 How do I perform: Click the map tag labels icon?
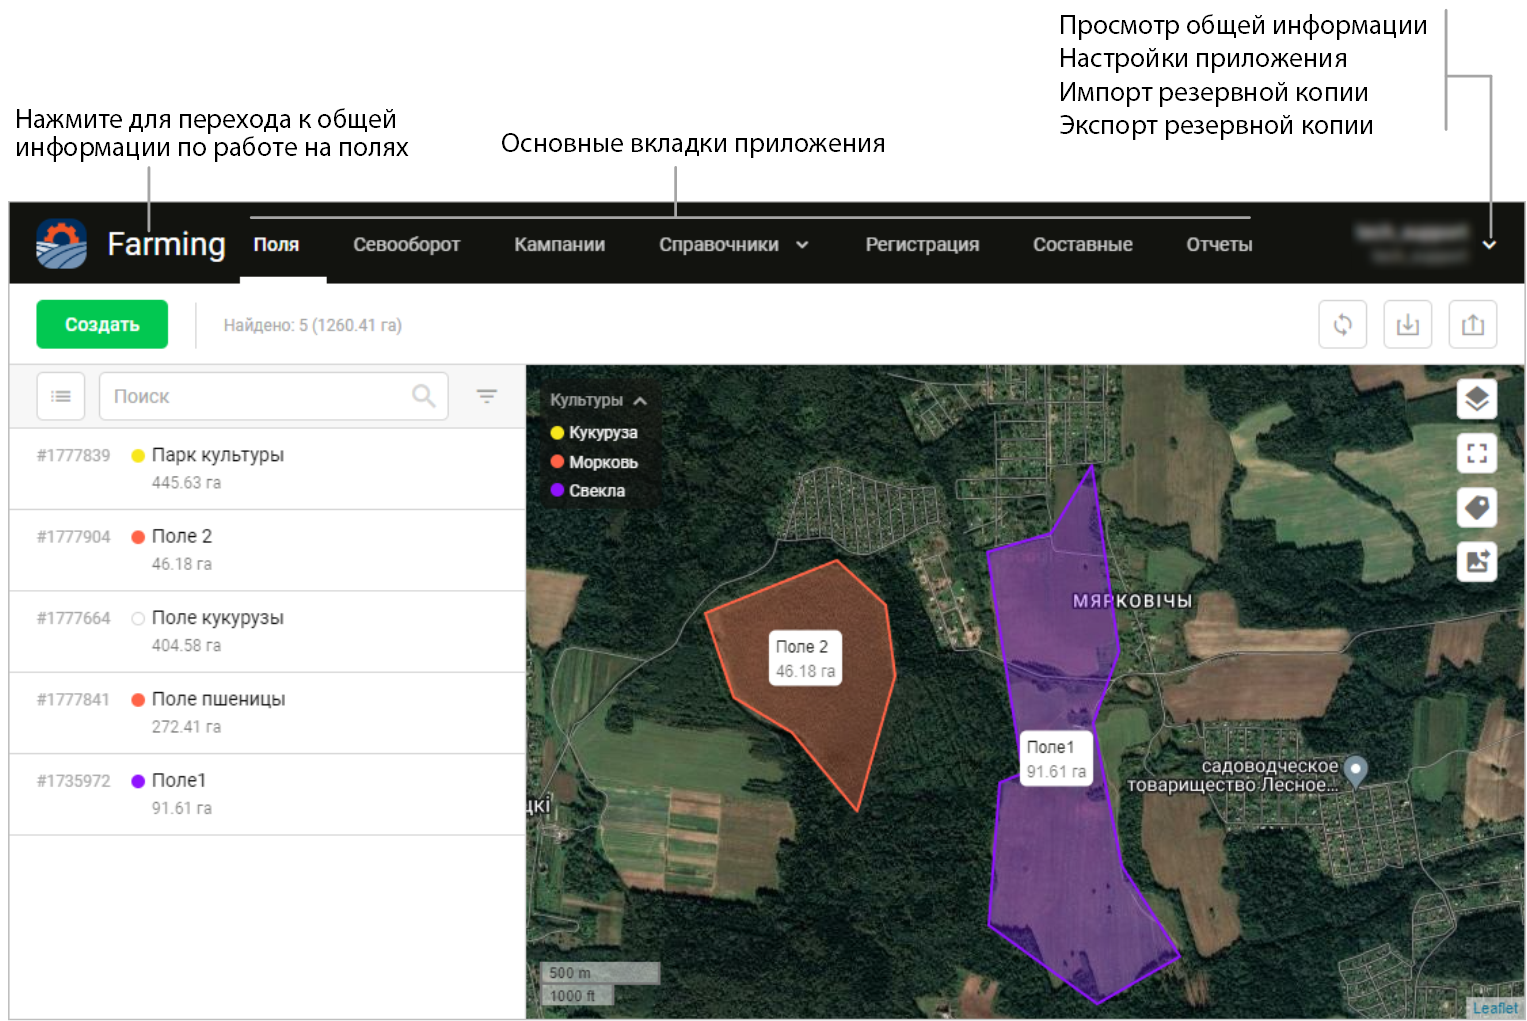1477,507
